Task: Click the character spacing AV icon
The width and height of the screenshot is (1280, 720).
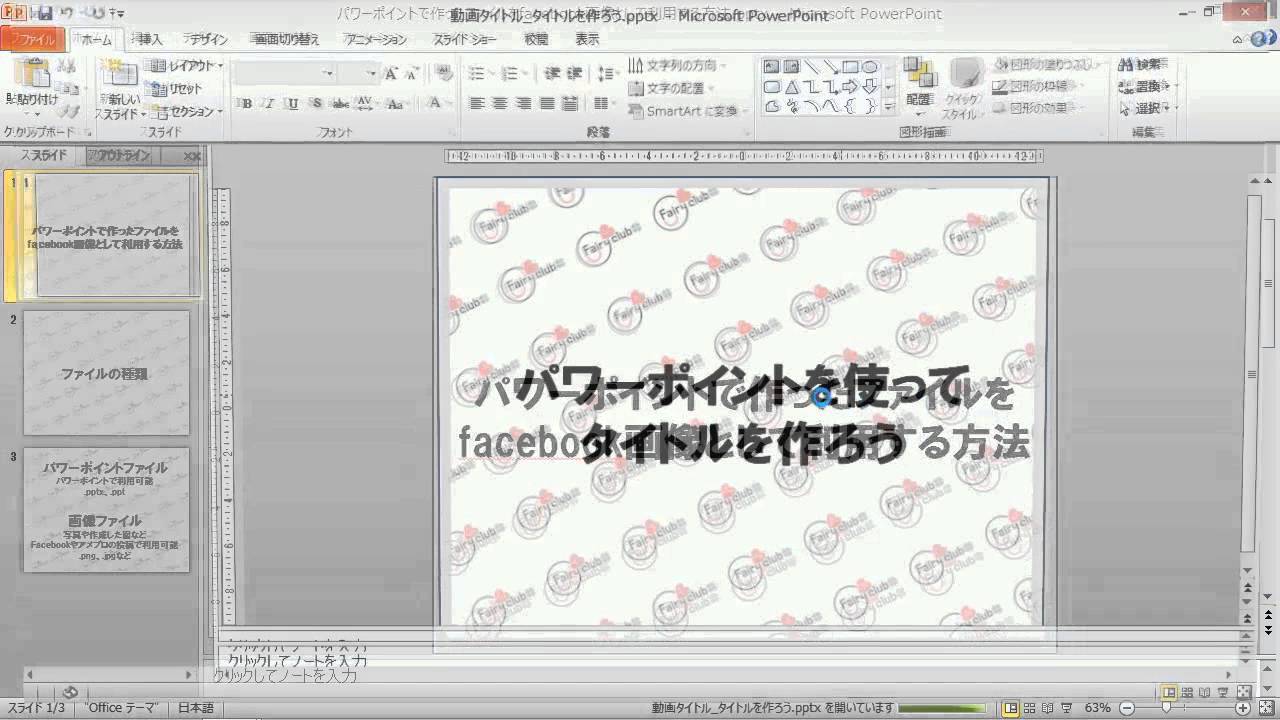Action: click(364, 103)
